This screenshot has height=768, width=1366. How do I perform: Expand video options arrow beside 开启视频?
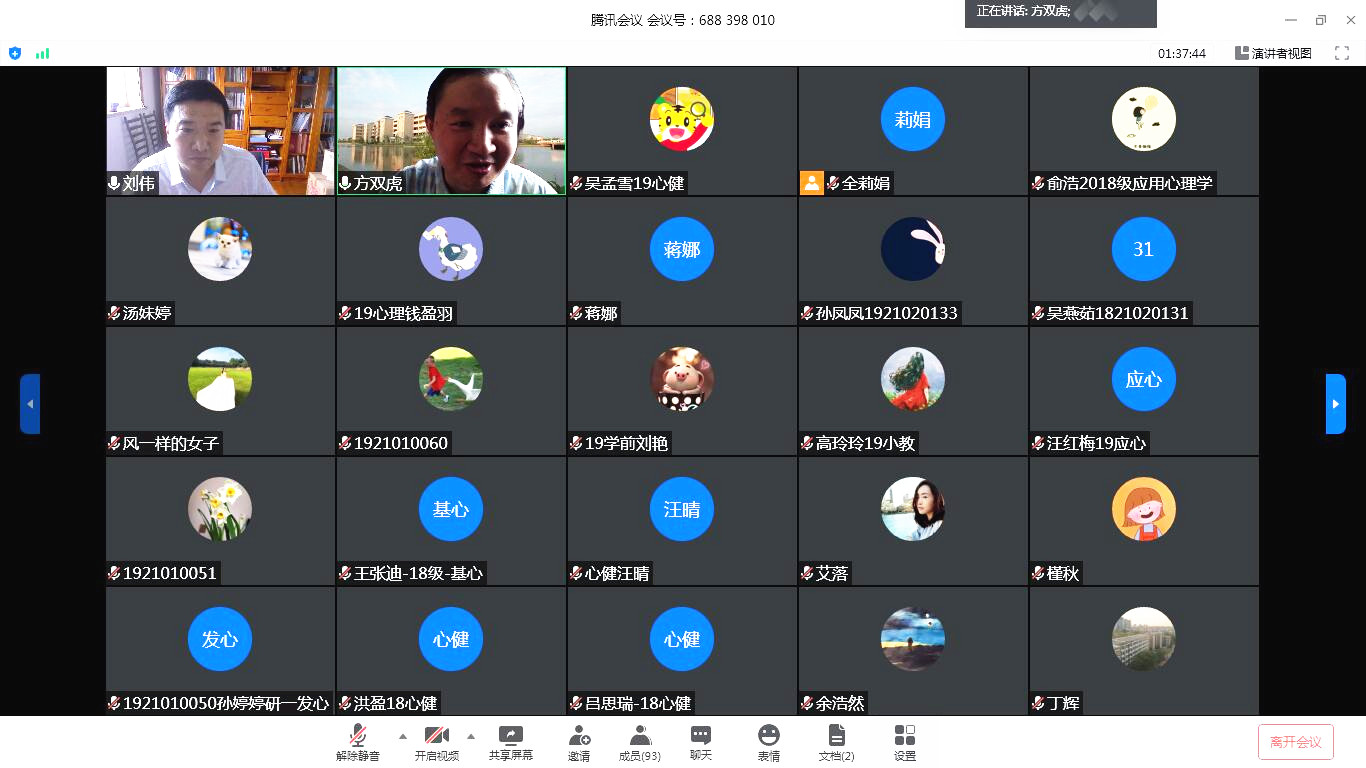click(x=471, y=736)
